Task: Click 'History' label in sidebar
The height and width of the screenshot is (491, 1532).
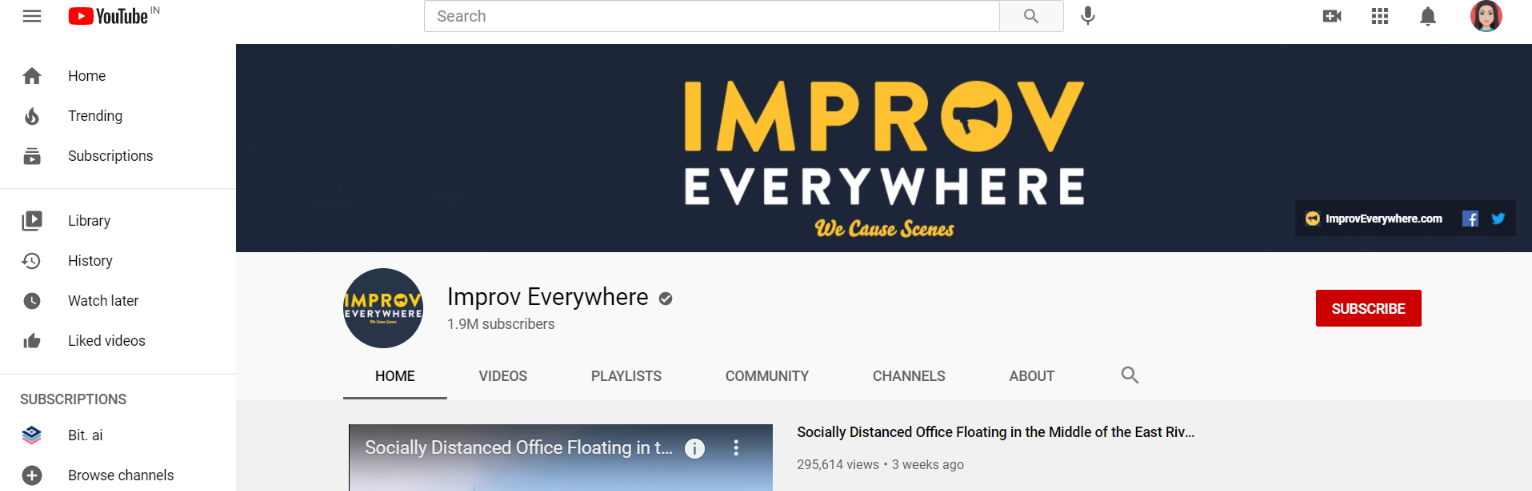Action: tap(90, 261)
